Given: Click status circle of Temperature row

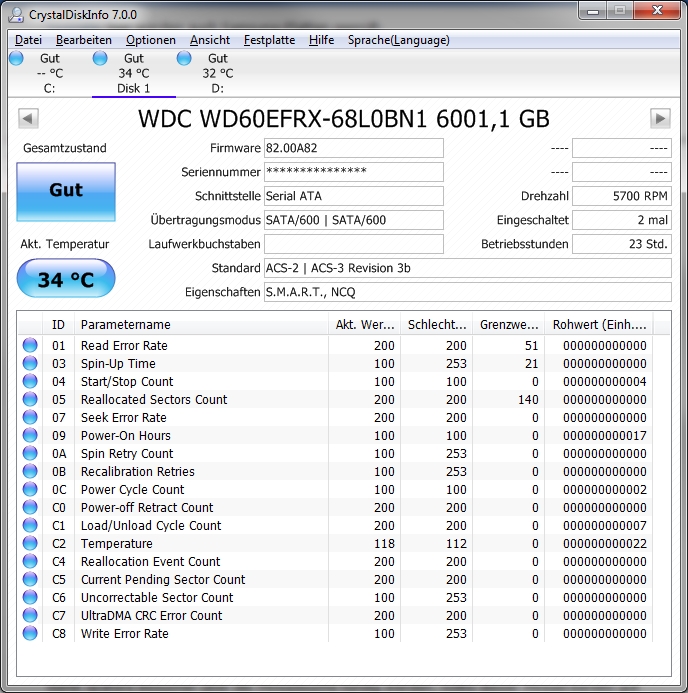Looking at the screenshot, I should tap(30, 543).
